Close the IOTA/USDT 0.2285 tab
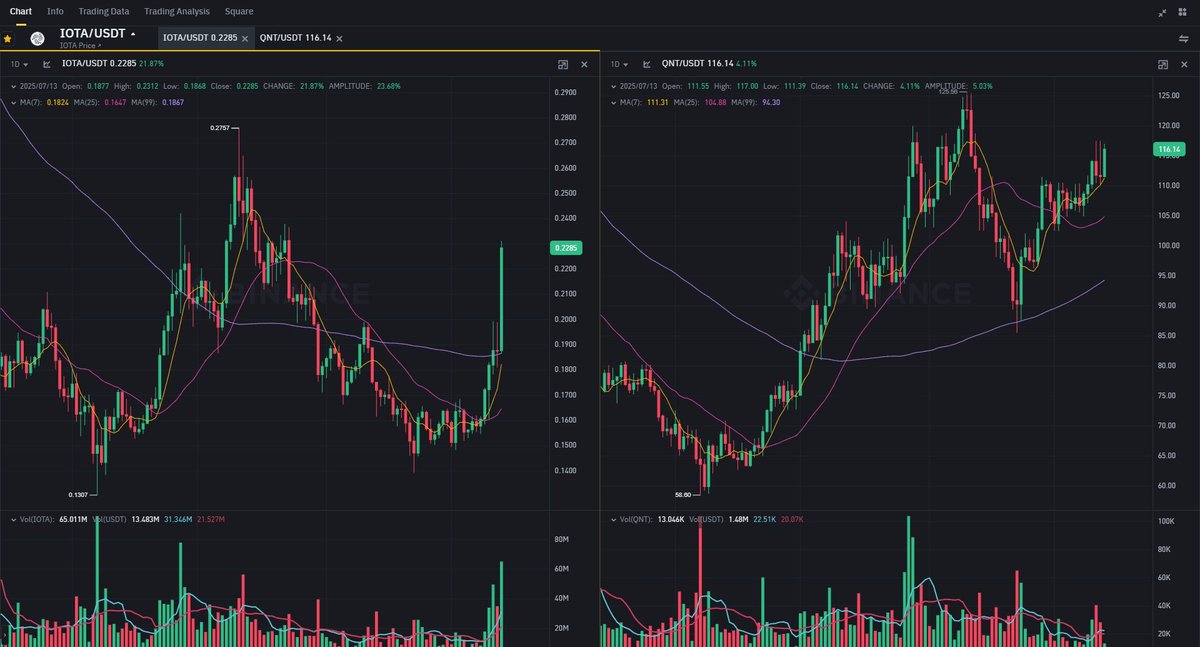The image size is (1200, 647). click(x=245, y=38)
